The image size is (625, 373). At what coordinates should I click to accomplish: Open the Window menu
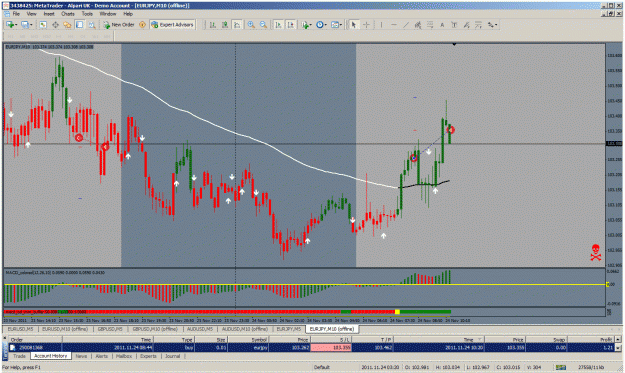pyautogui.click(x=108, y=14)
